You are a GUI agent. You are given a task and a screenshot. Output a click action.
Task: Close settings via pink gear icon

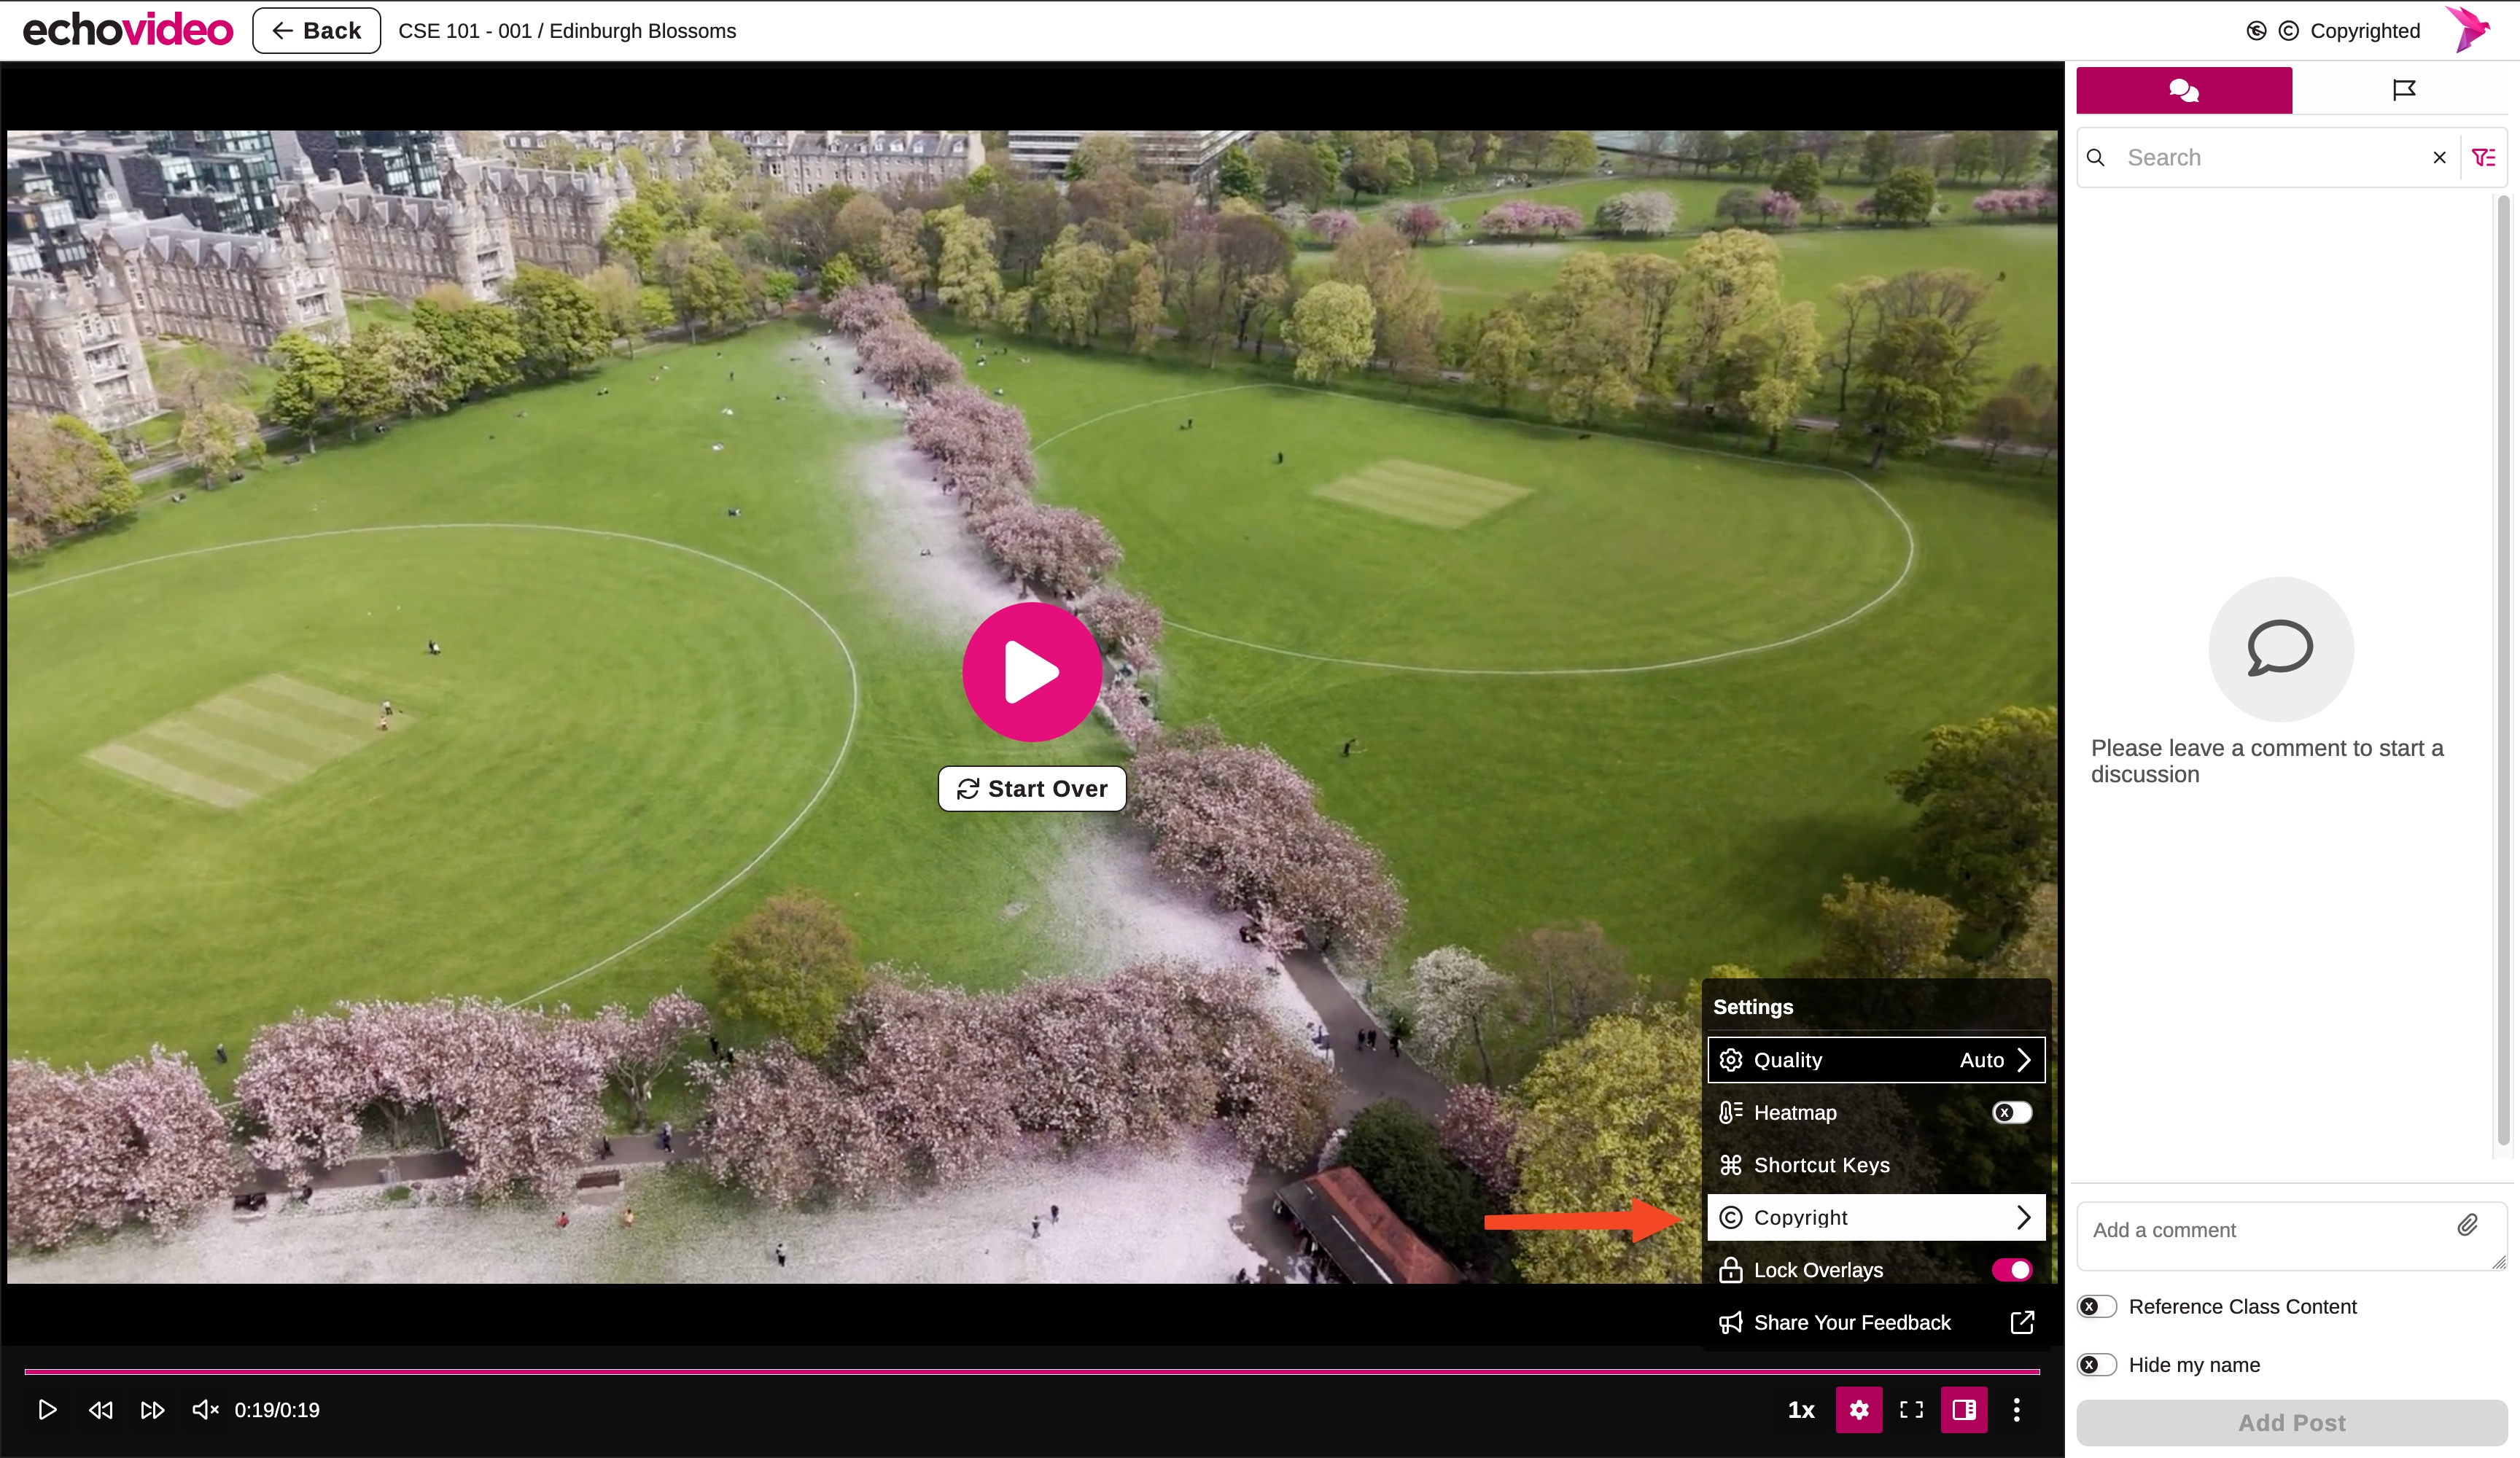pos(1859,1410)
